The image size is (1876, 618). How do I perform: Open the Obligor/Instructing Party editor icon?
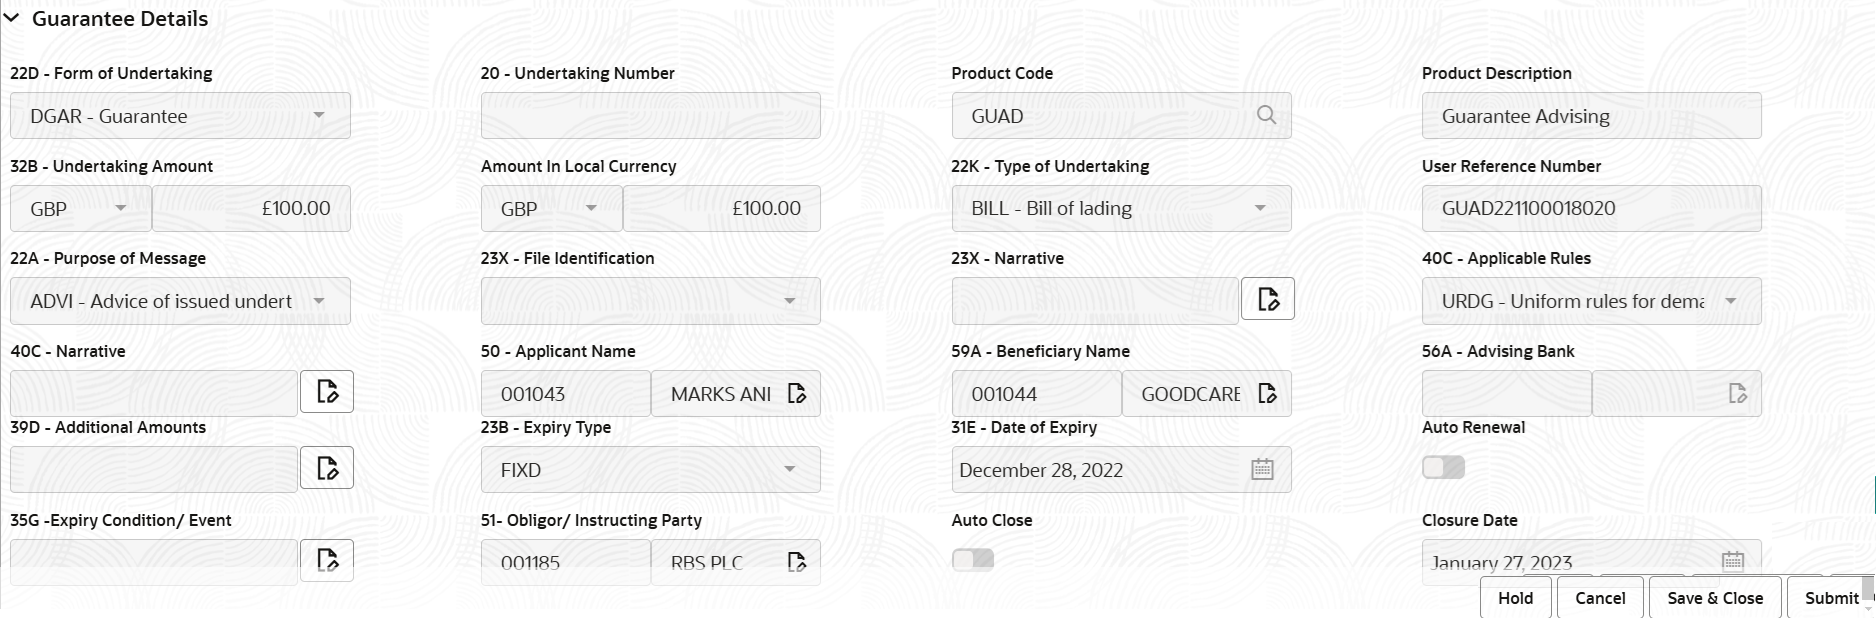coord(797,561)
